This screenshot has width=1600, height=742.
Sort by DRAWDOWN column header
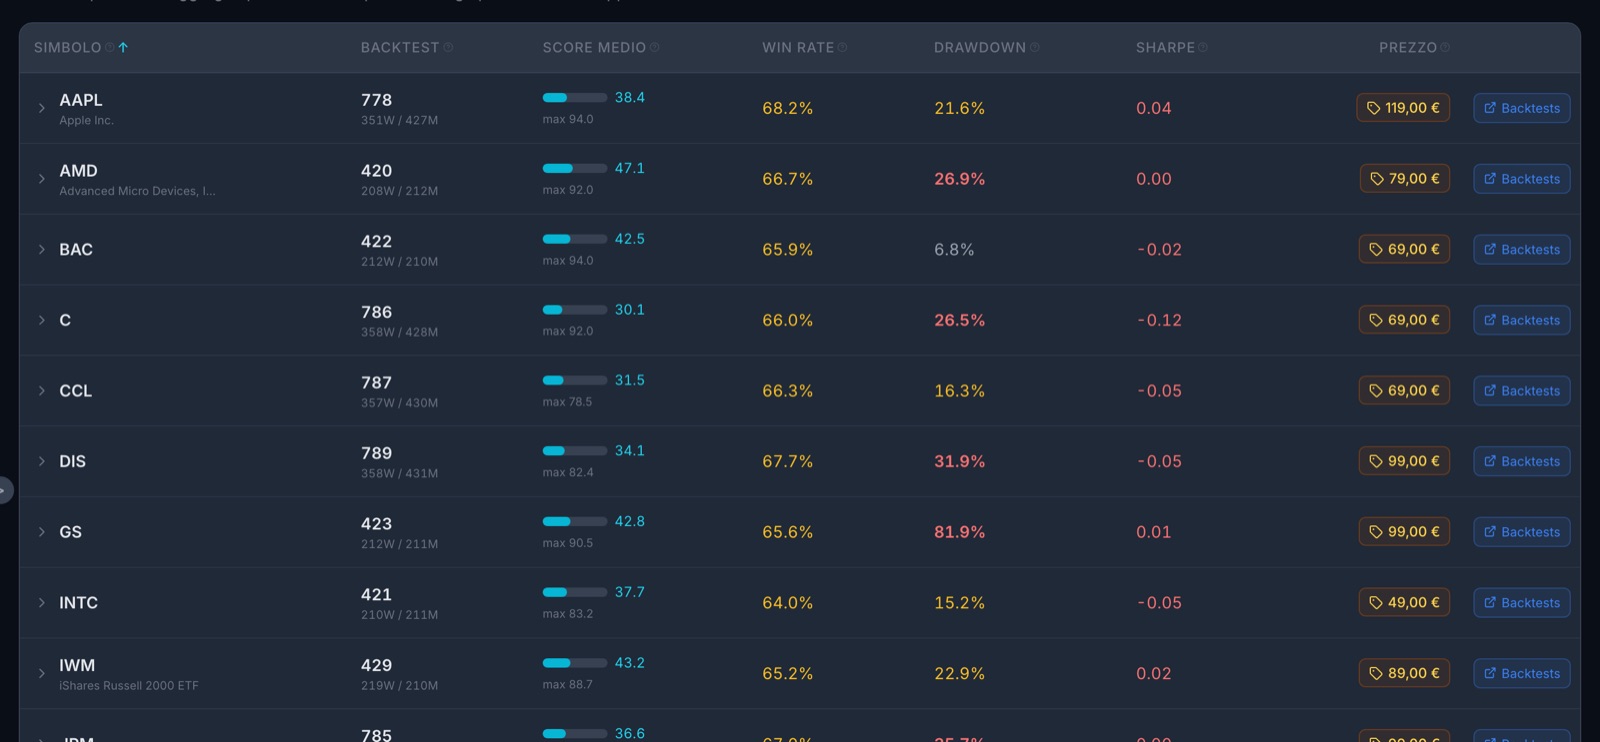980,48
